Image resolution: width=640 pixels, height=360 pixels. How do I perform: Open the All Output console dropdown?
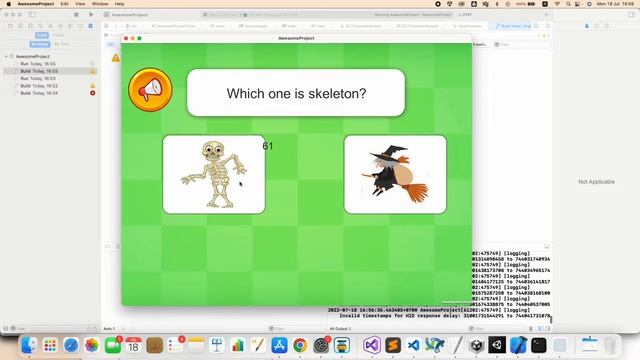[x=340, y=329]
